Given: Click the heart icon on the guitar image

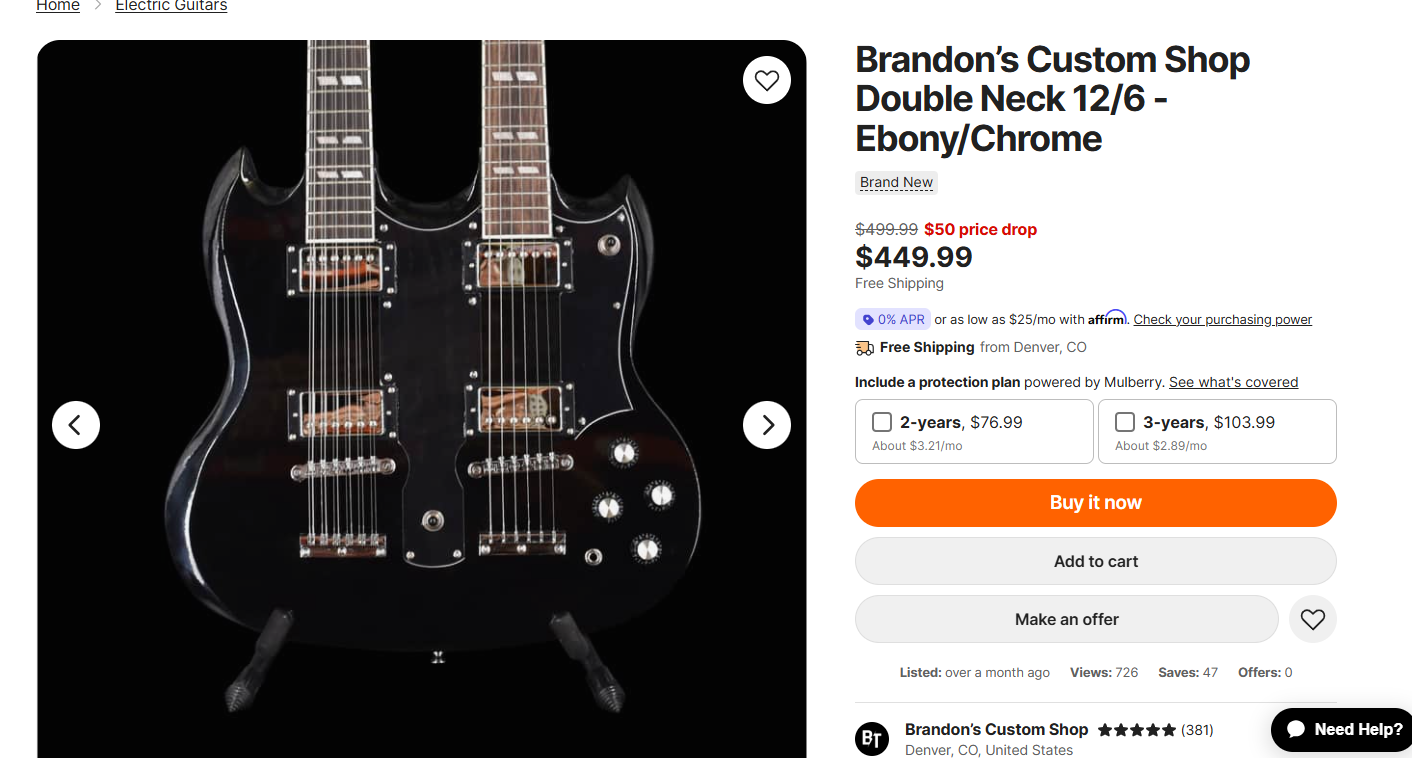Looking at the screenshot, I should coord(767,81).
